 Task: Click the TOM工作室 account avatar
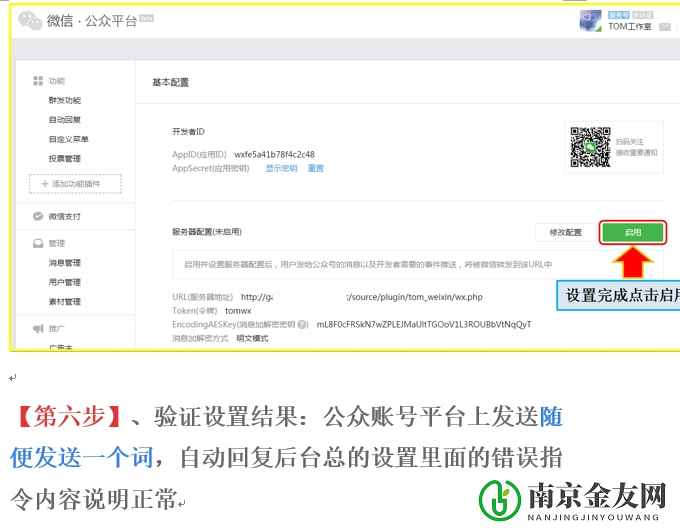pos(592,20)
